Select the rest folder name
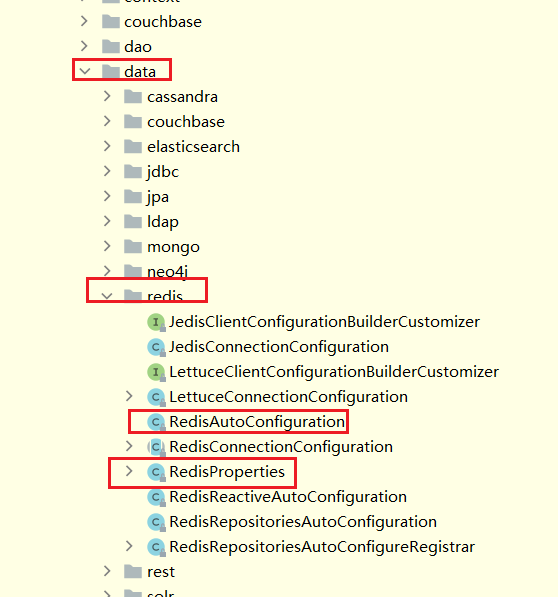 click(x=161, y=572)
